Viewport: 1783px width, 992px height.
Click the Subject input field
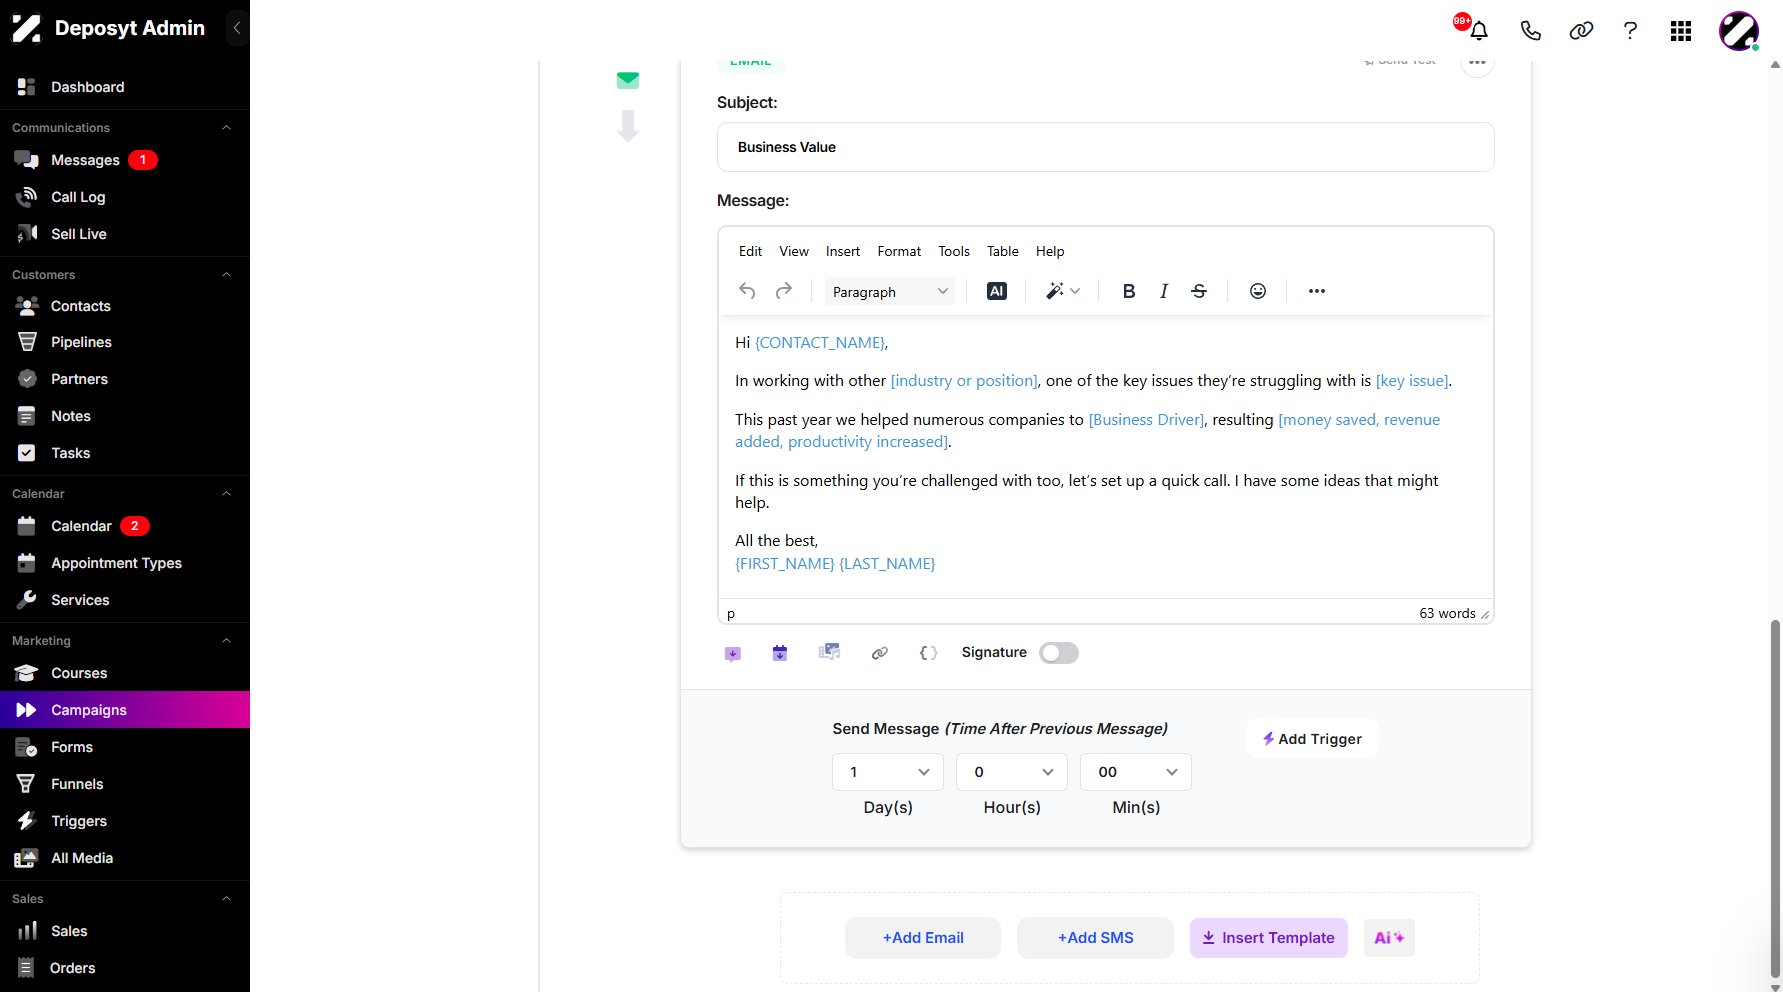coord(1106,147)
